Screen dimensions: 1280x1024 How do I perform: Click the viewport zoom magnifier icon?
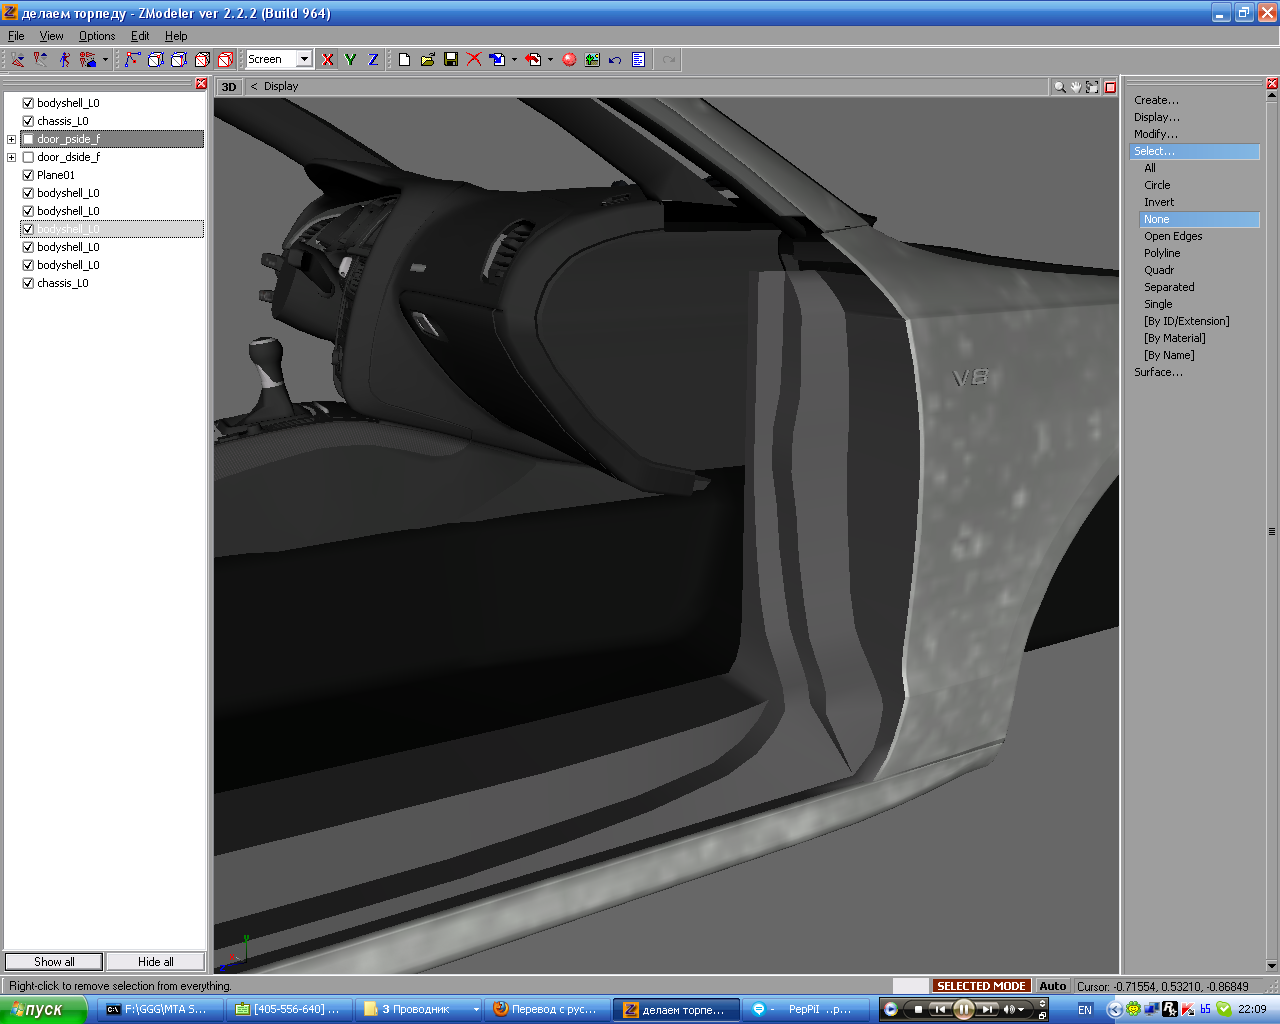[x=1059, y=87]
